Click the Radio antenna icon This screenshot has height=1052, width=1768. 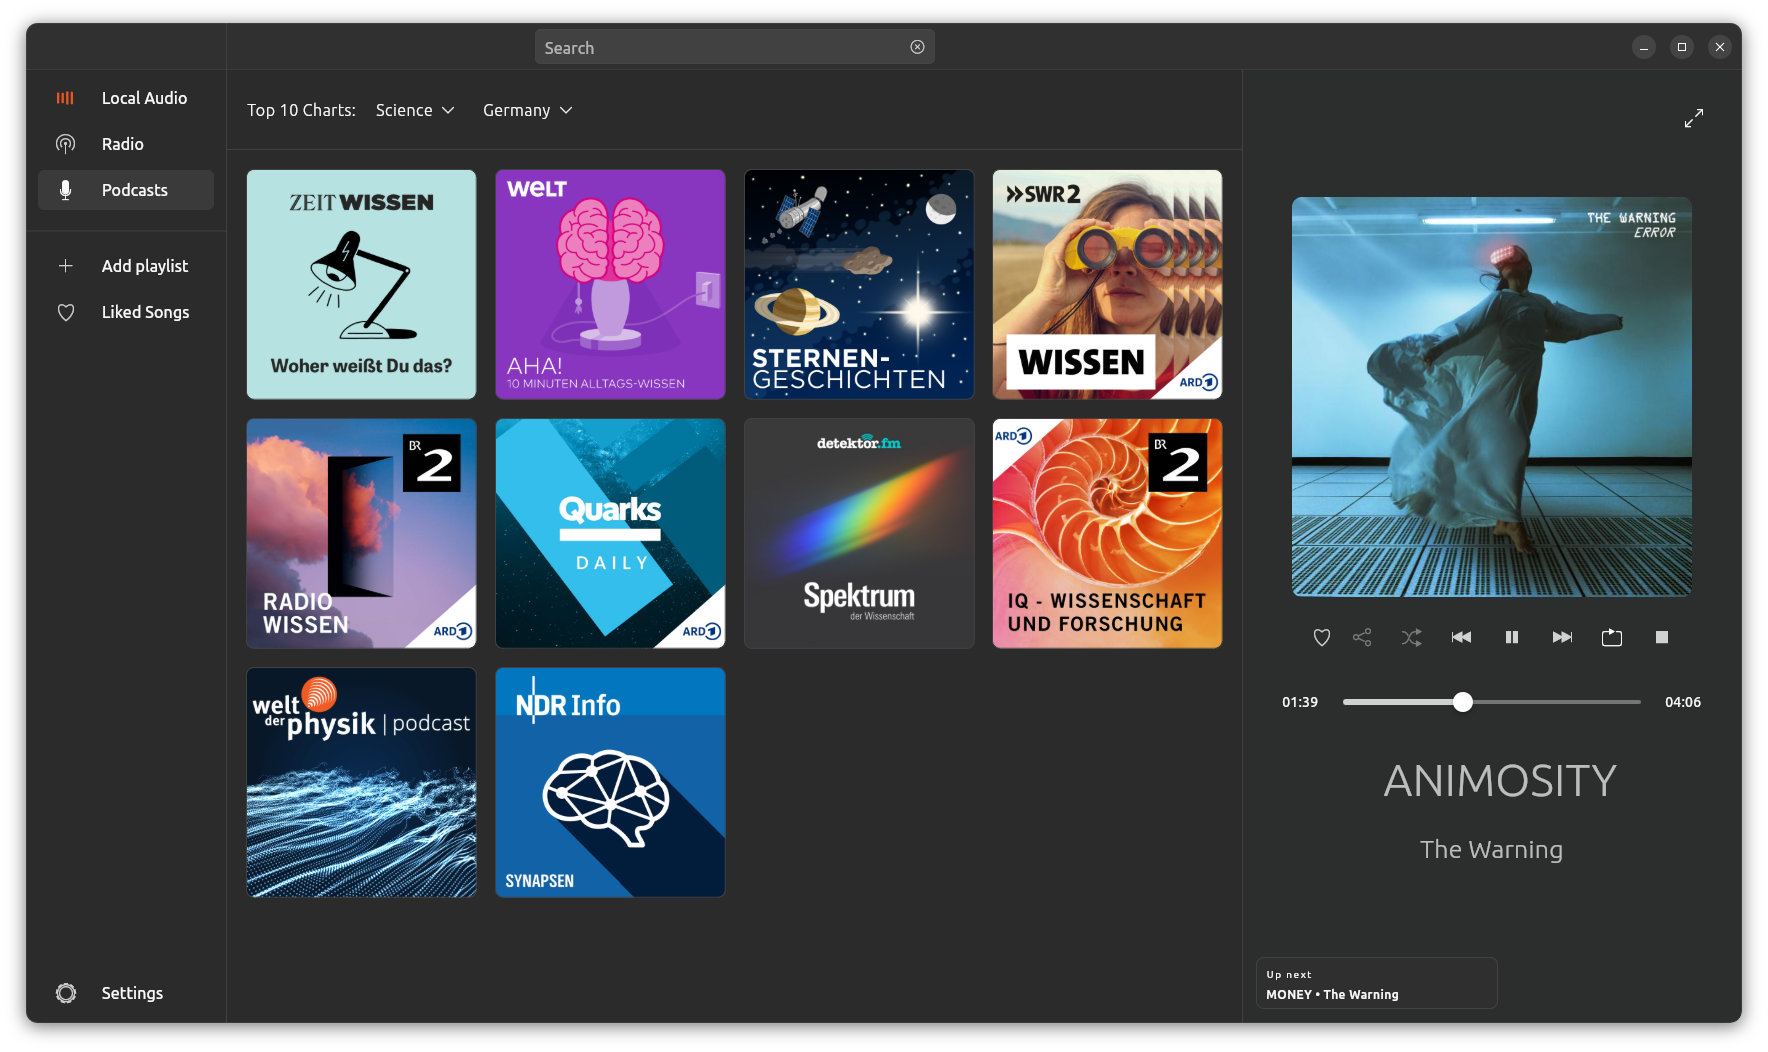(x=65, y=144)
